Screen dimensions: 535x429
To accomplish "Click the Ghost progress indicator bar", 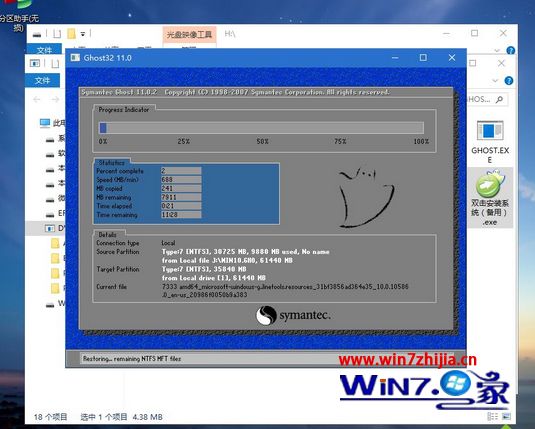I will coord(261,128).
